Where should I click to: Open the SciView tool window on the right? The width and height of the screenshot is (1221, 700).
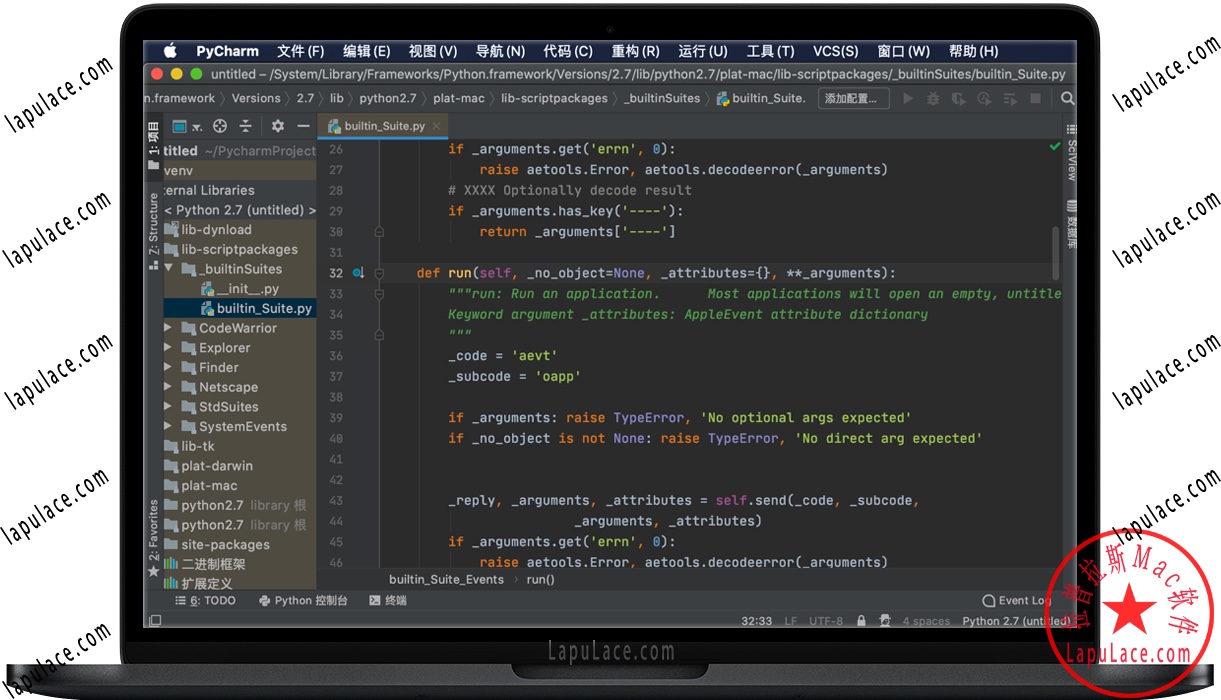click(x=1071, y=153)
